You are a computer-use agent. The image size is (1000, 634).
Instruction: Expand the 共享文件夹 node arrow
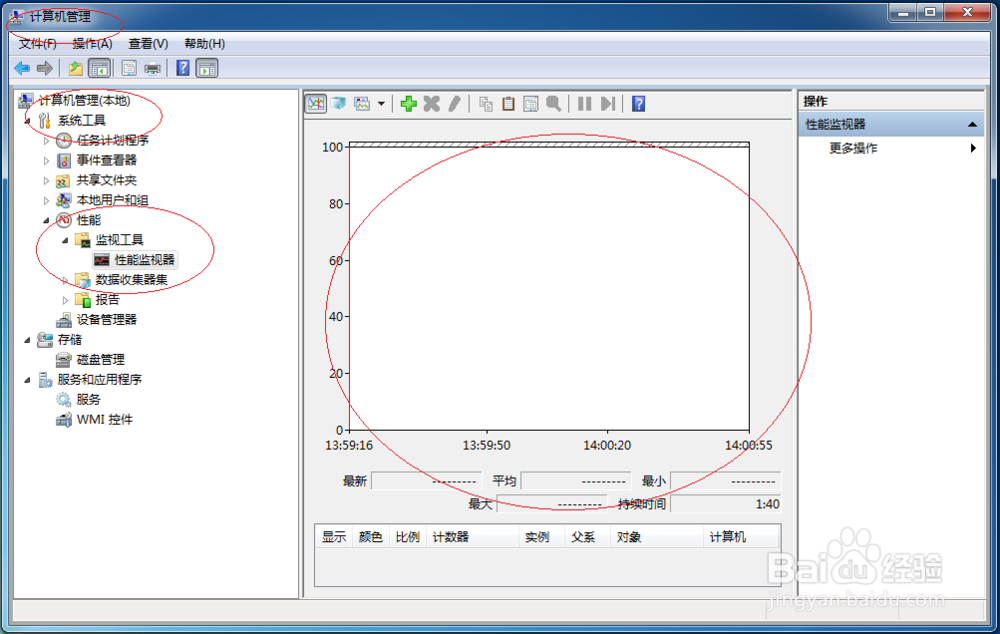click(x=46, y=181)
